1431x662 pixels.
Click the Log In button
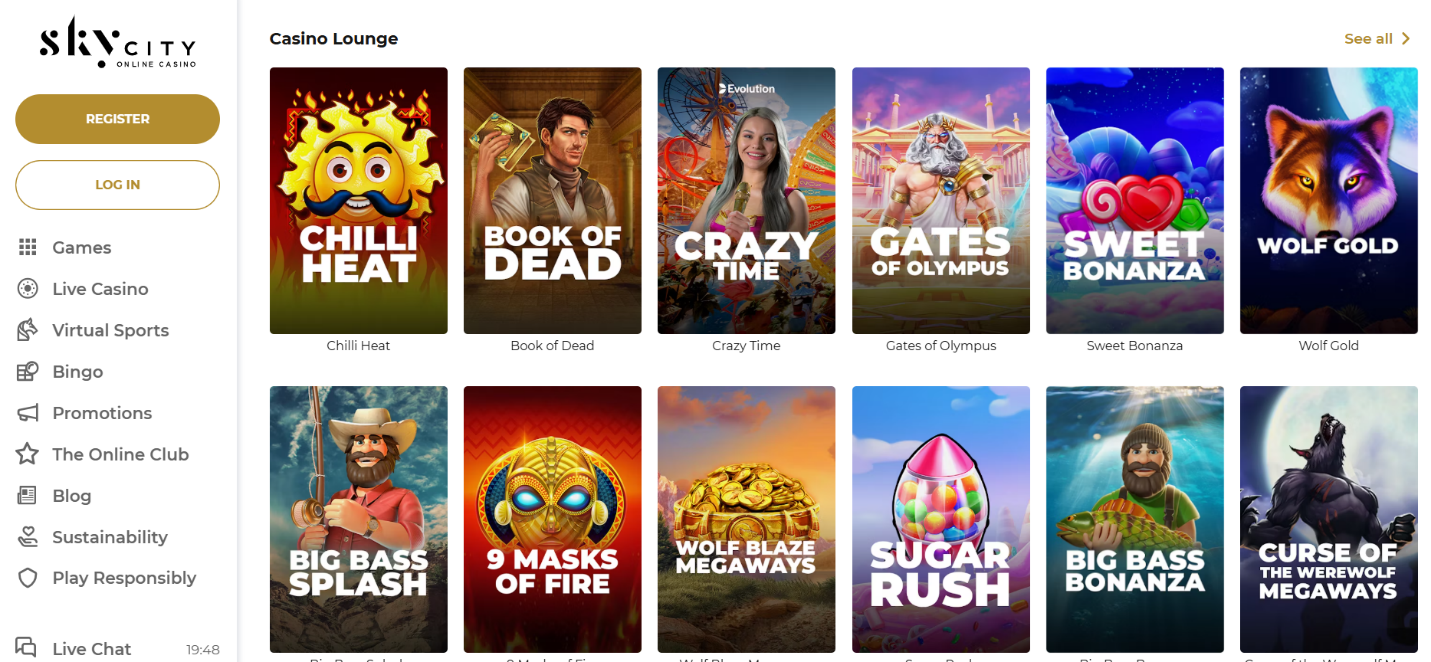pyautogui.click(x=117, y=185)
